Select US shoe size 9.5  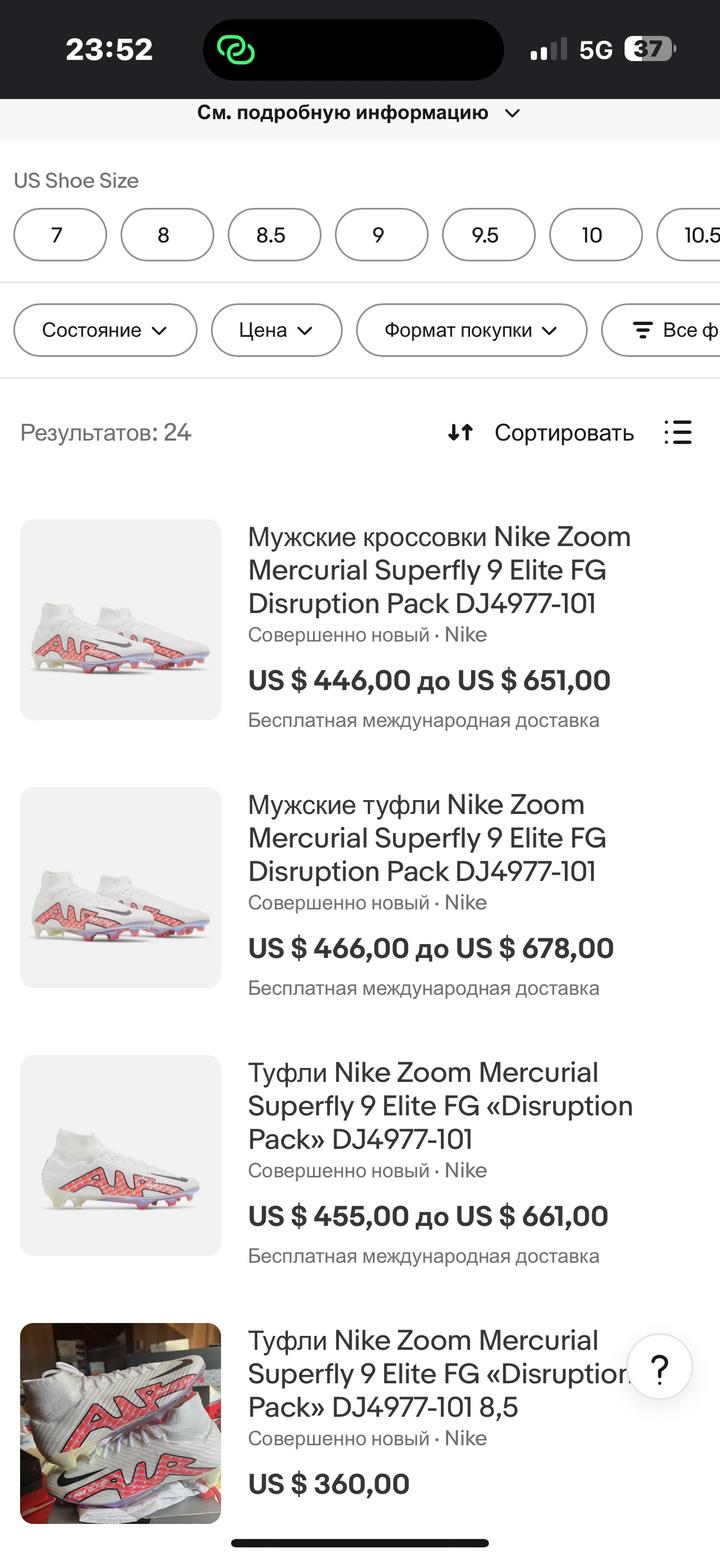488,235
